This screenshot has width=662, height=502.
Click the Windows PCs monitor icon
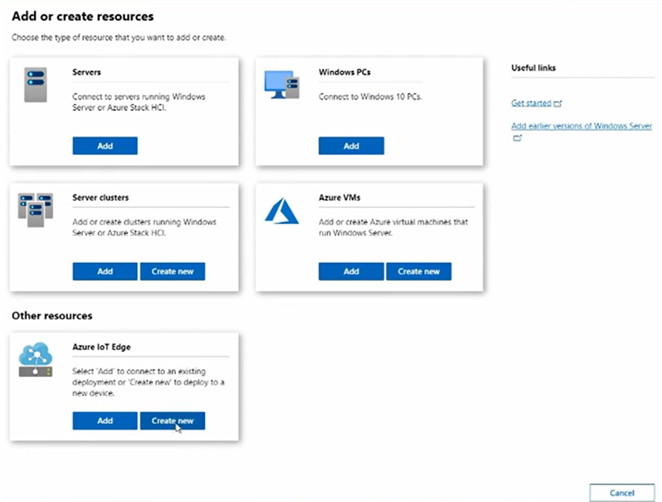coord(282,84)
